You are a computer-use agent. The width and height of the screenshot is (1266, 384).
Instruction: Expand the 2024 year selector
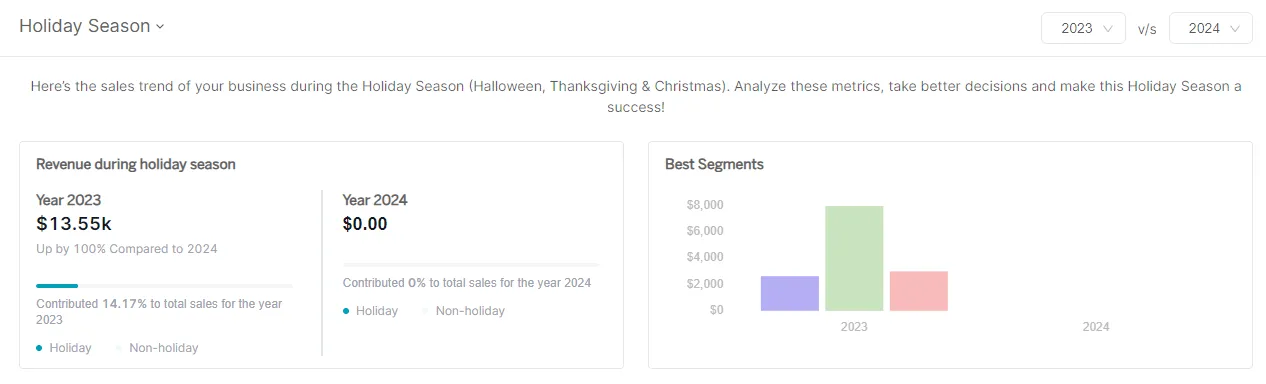click(x=1210, y=28)
